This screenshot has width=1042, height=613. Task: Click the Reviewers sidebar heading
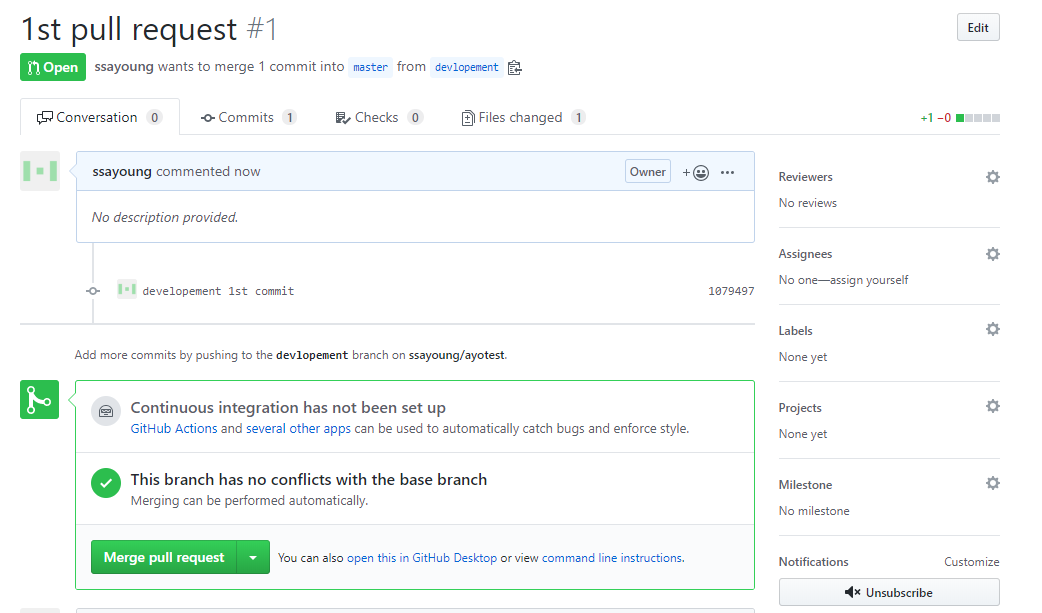(805, 177)
